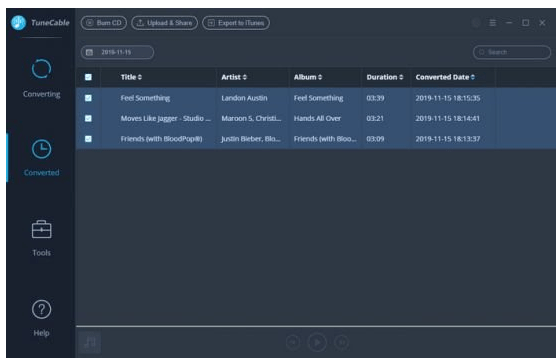This screenshot has width=559, height=362.
Task: Click duration '03:21'
Action: 375,118
